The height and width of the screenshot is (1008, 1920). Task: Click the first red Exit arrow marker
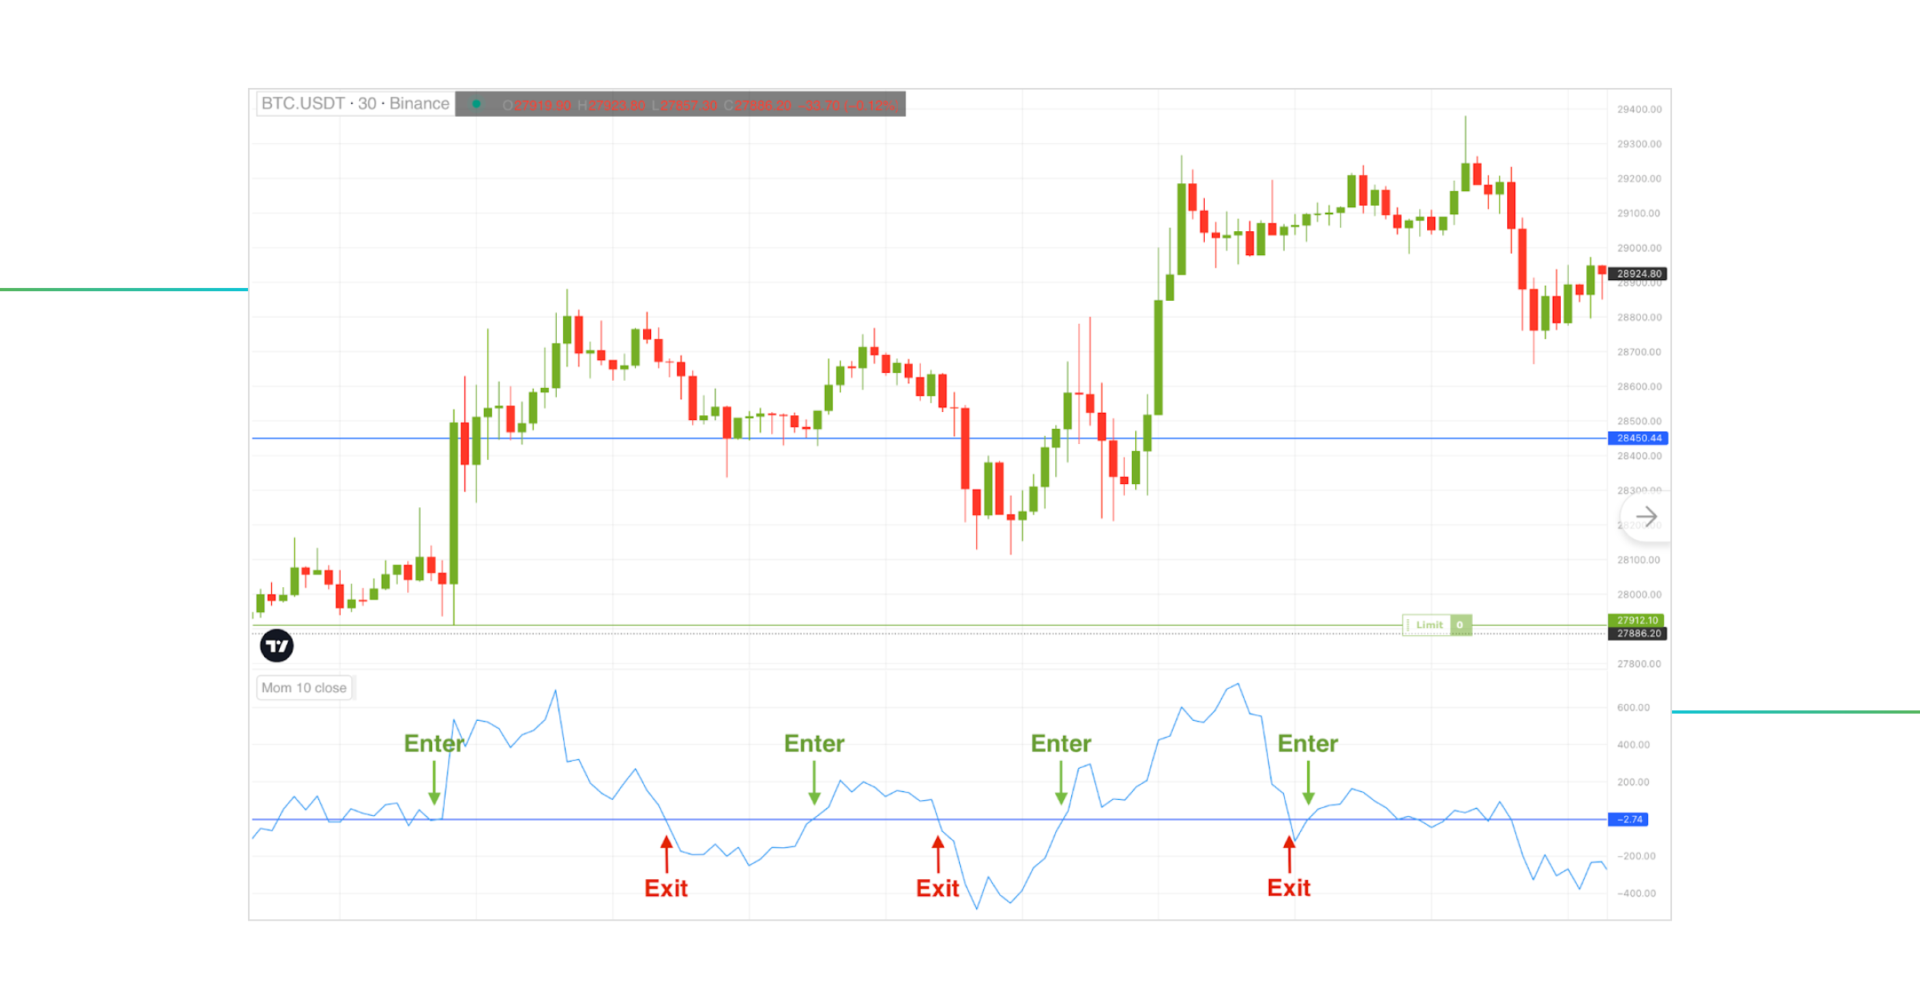(x=665, y=855)
